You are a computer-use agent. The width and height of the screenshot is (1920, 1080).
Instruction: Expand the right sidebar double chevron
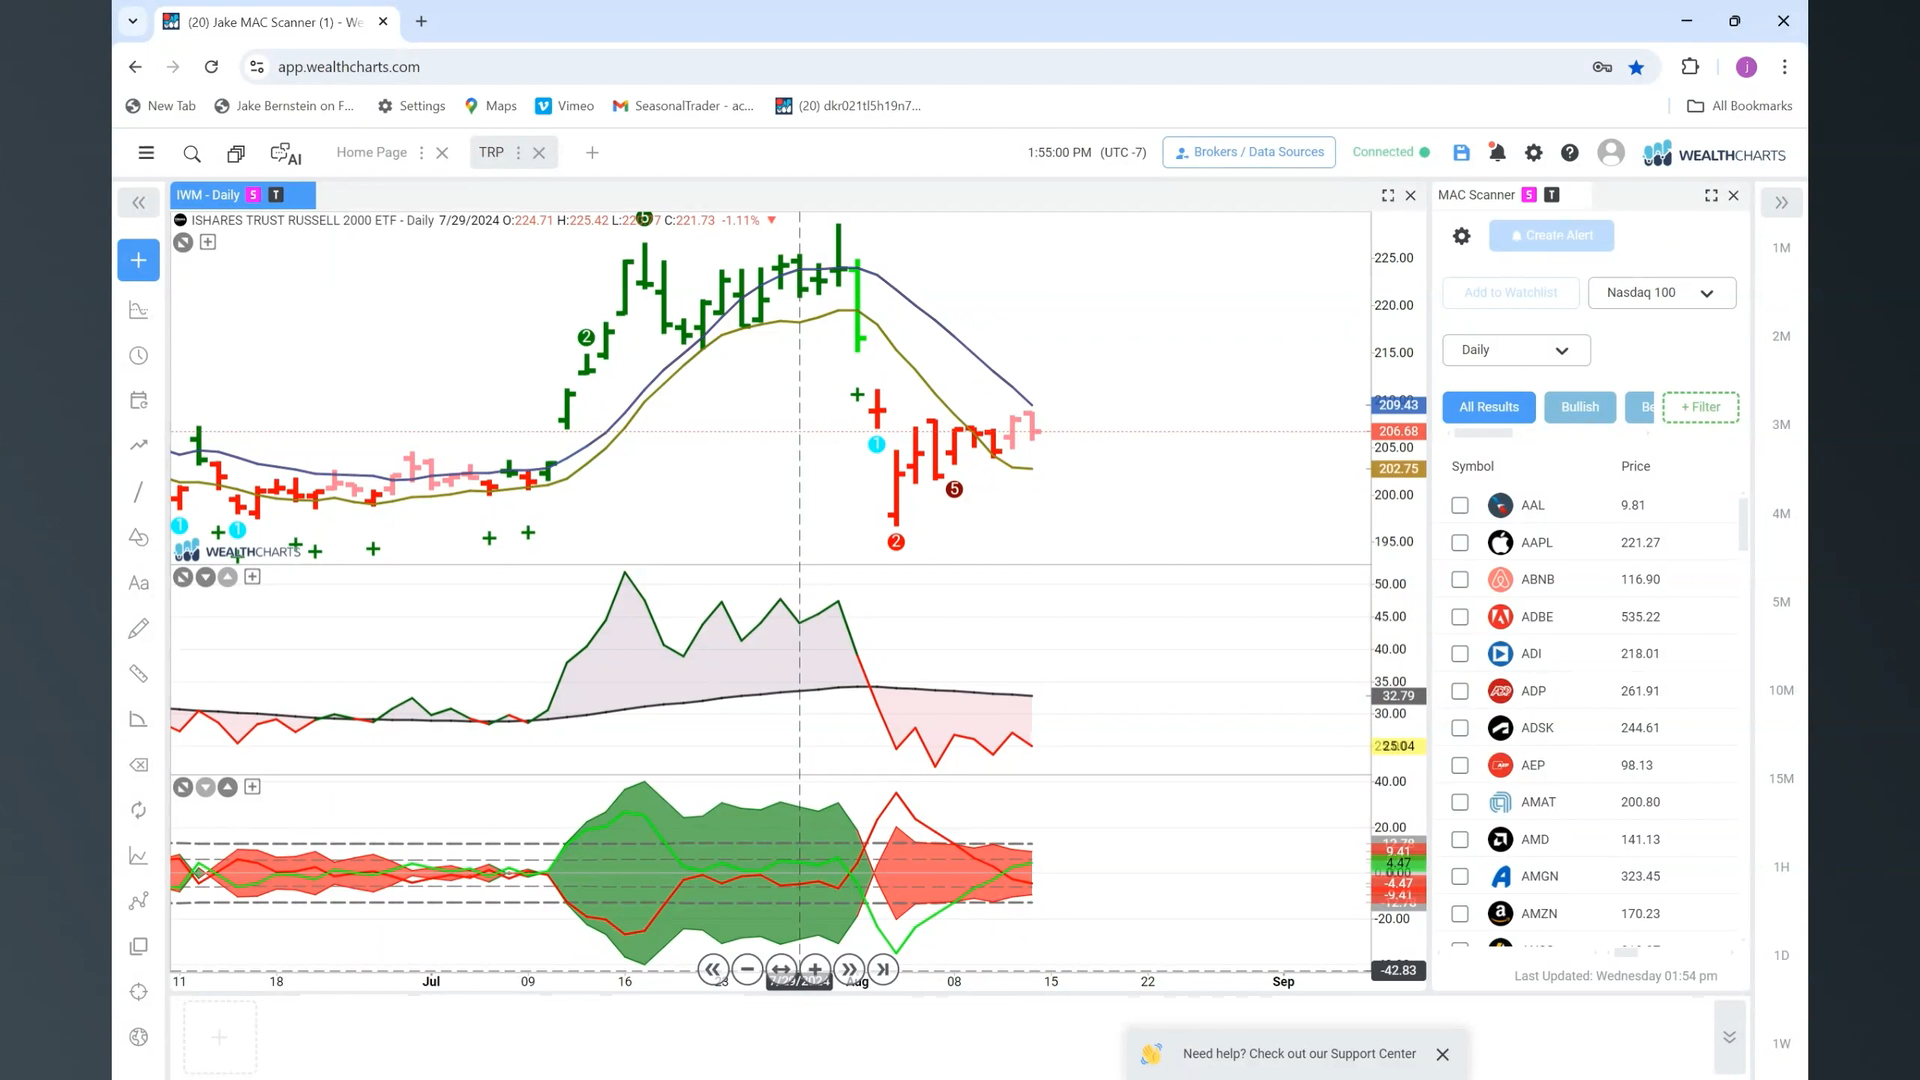(x=1781, y=203)
